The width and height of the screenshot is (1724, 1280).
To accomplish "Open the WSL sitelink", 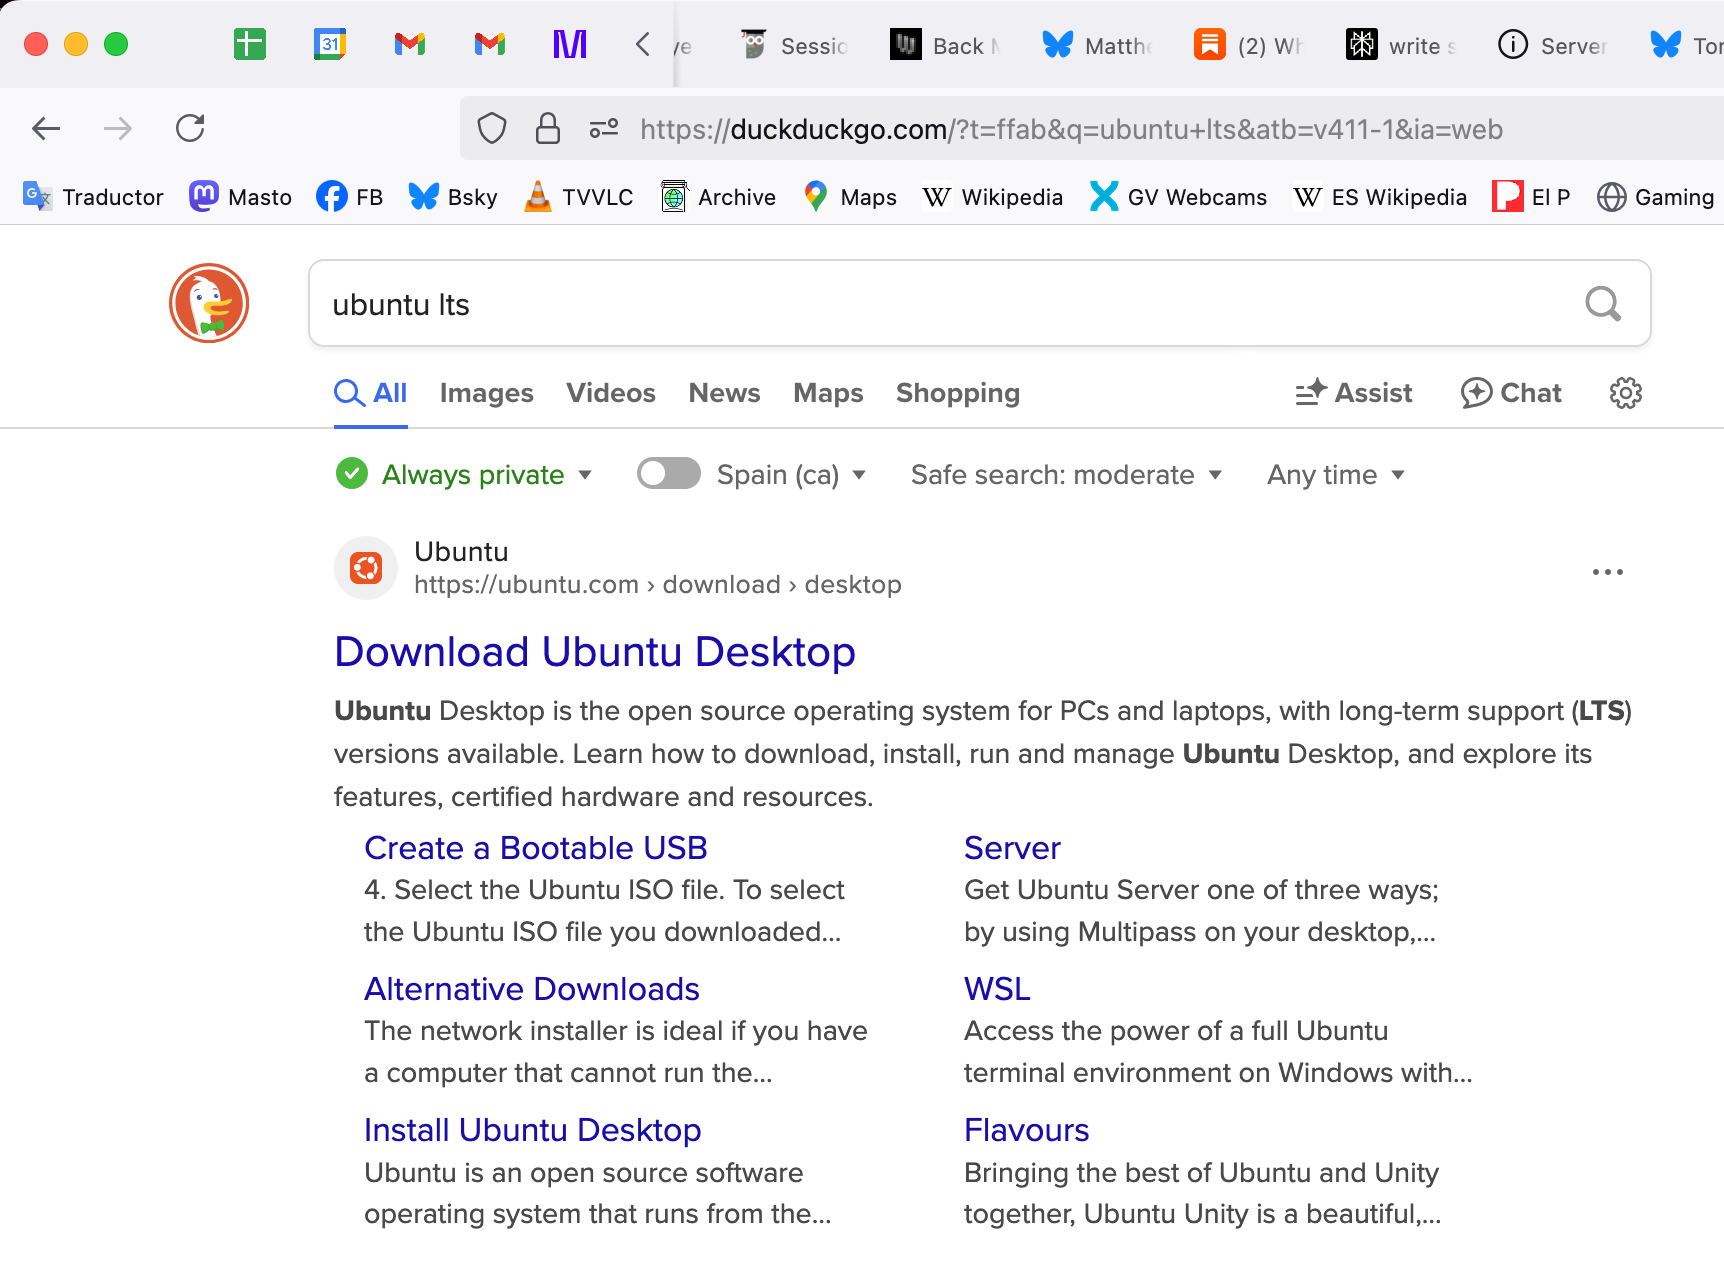I will click(997, 989).
